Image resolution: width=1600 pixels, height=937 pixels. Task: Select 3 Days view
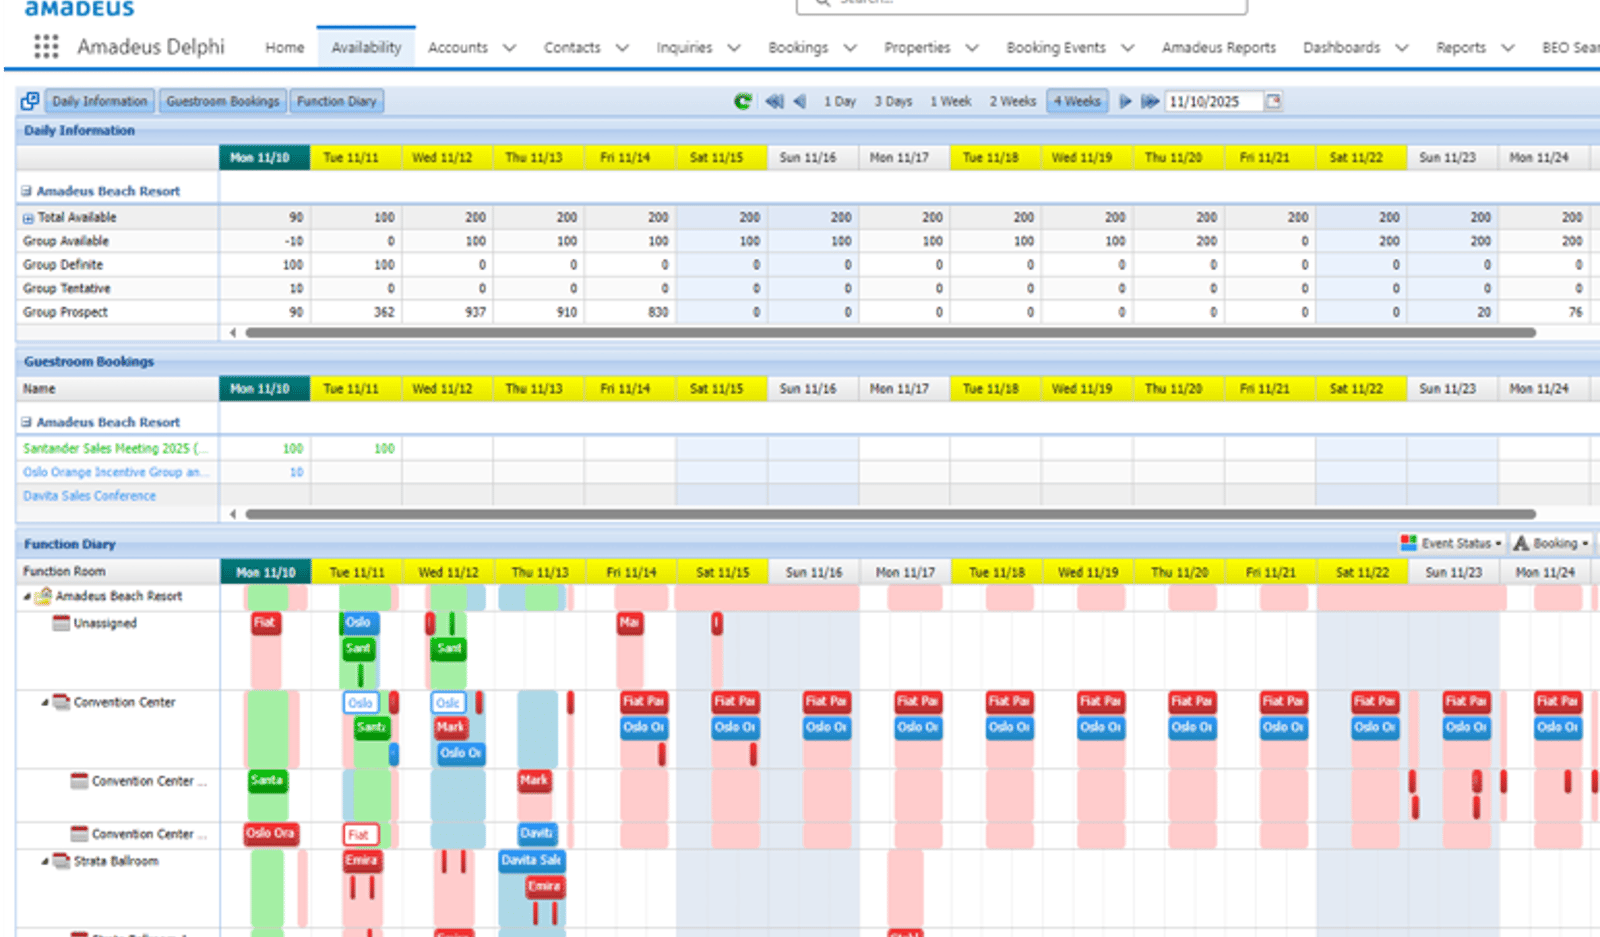click(893, 101)
